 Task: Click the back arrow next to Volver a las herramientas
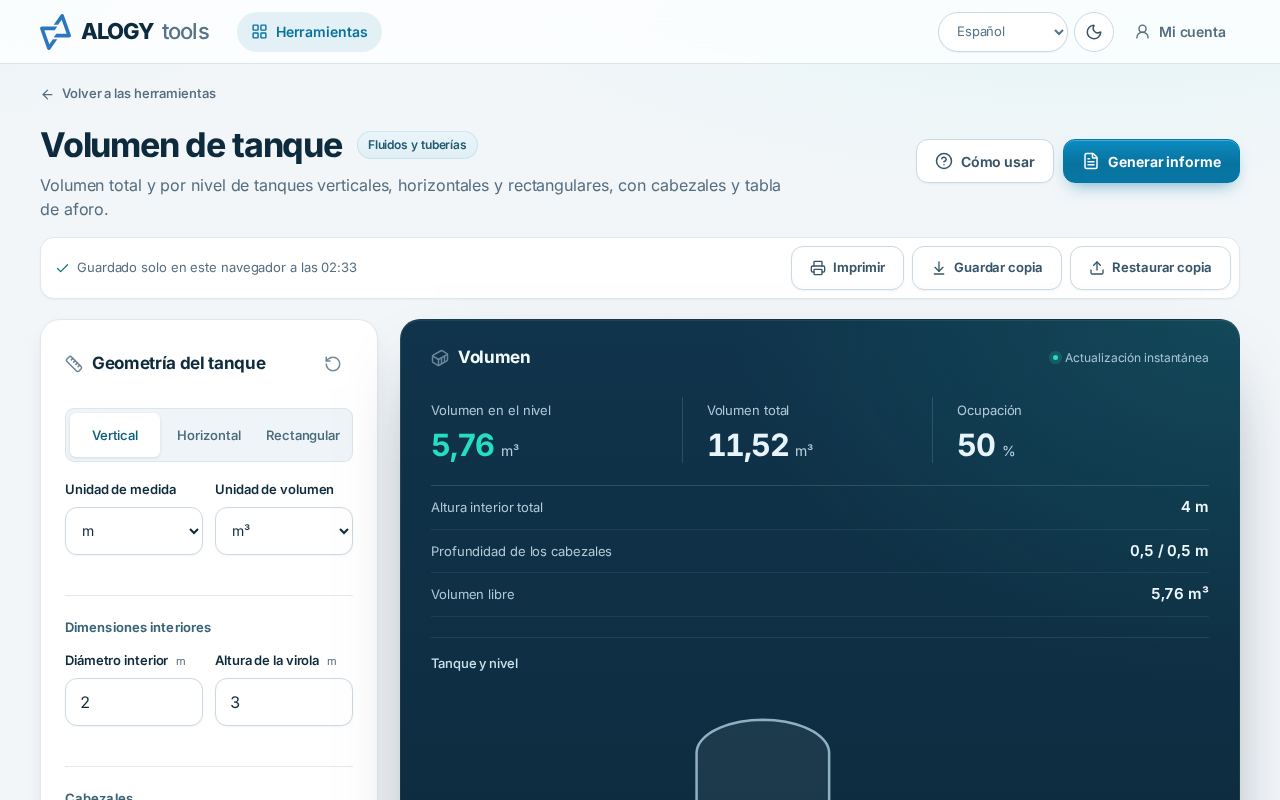coord(47,94)
